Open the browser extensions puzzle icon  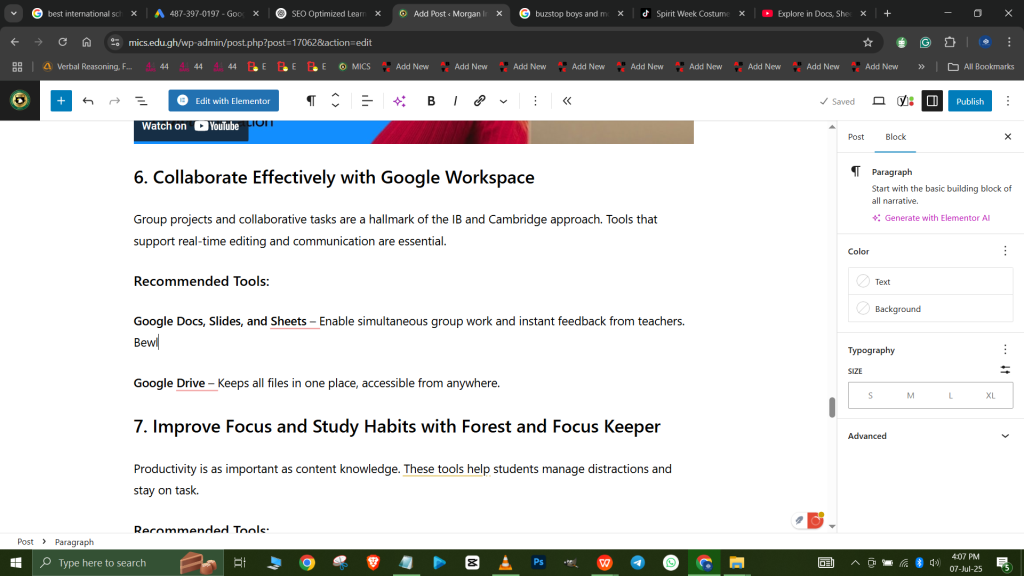(x=950, y=42)
